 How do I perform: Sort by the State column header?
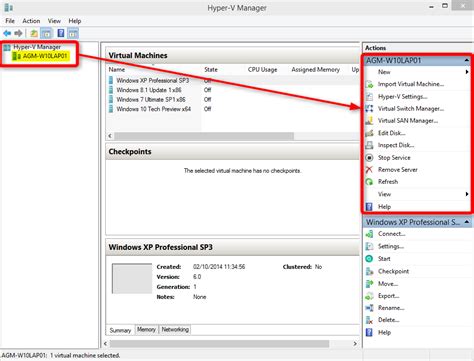[x=211, y=70]
